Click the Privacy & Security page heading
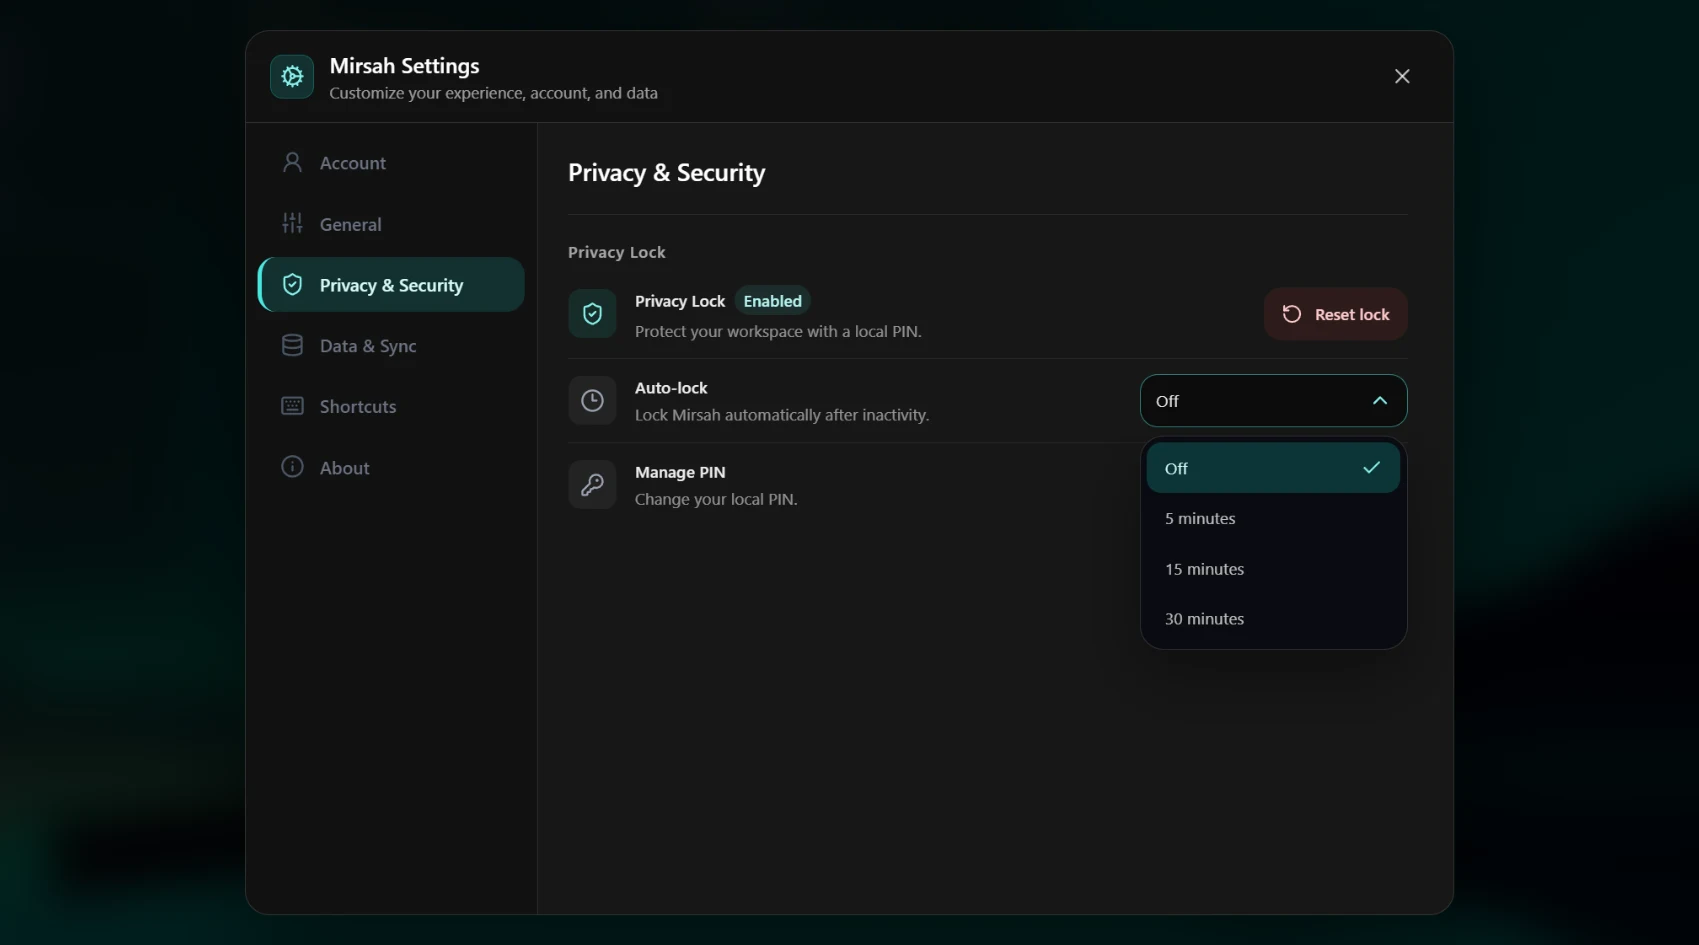Viewport: 1699px width, 945px height. (x=667, y=173)
